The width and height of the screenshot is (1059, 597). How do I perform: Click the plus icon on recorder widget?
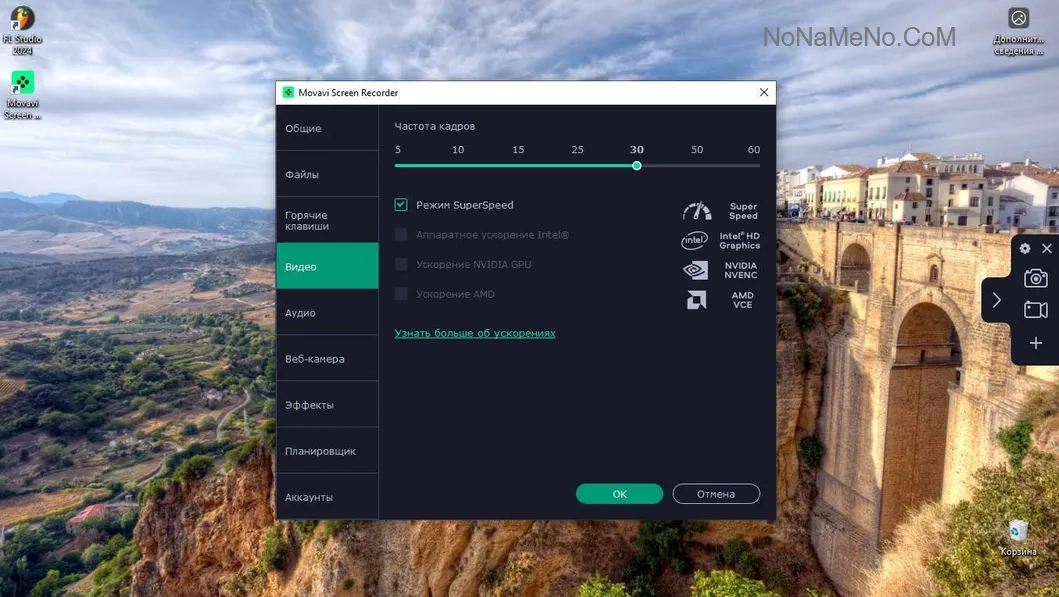[x=1035, y=343]
